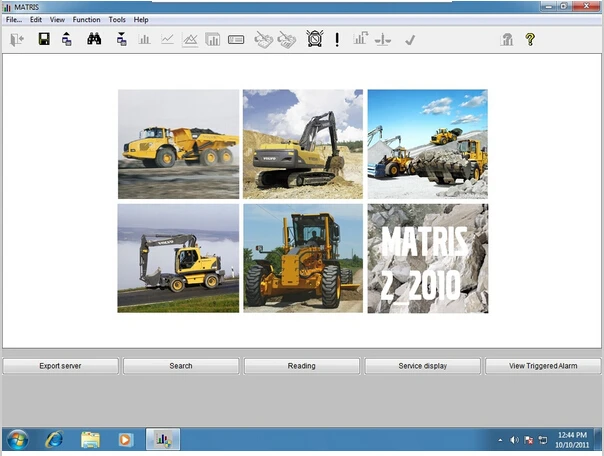Viewport: 604px width, 456px height.
Task: Click the balance scale icon
Action: pyautogui.click(x=383, y=39)
